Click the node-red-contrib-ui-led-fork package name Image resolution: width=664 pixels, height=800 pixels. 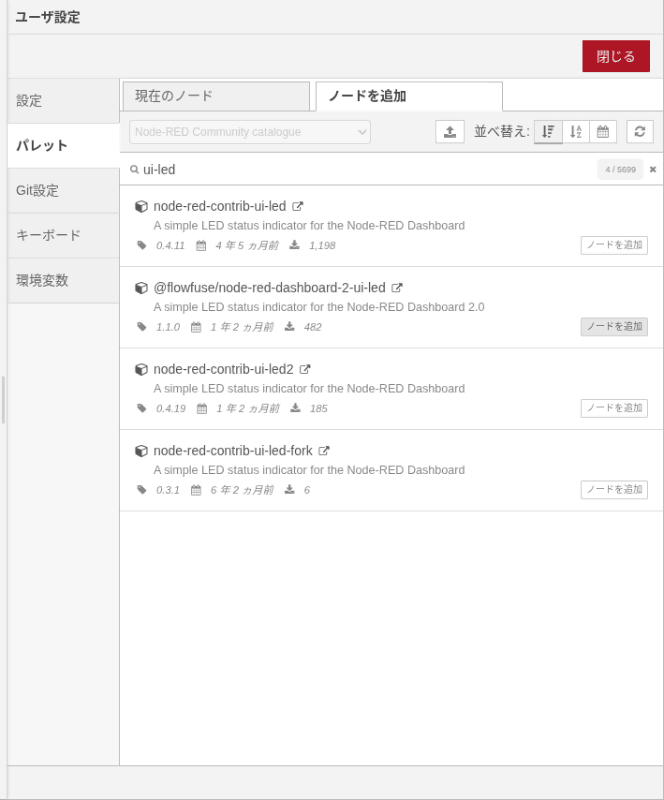[233, 451]
